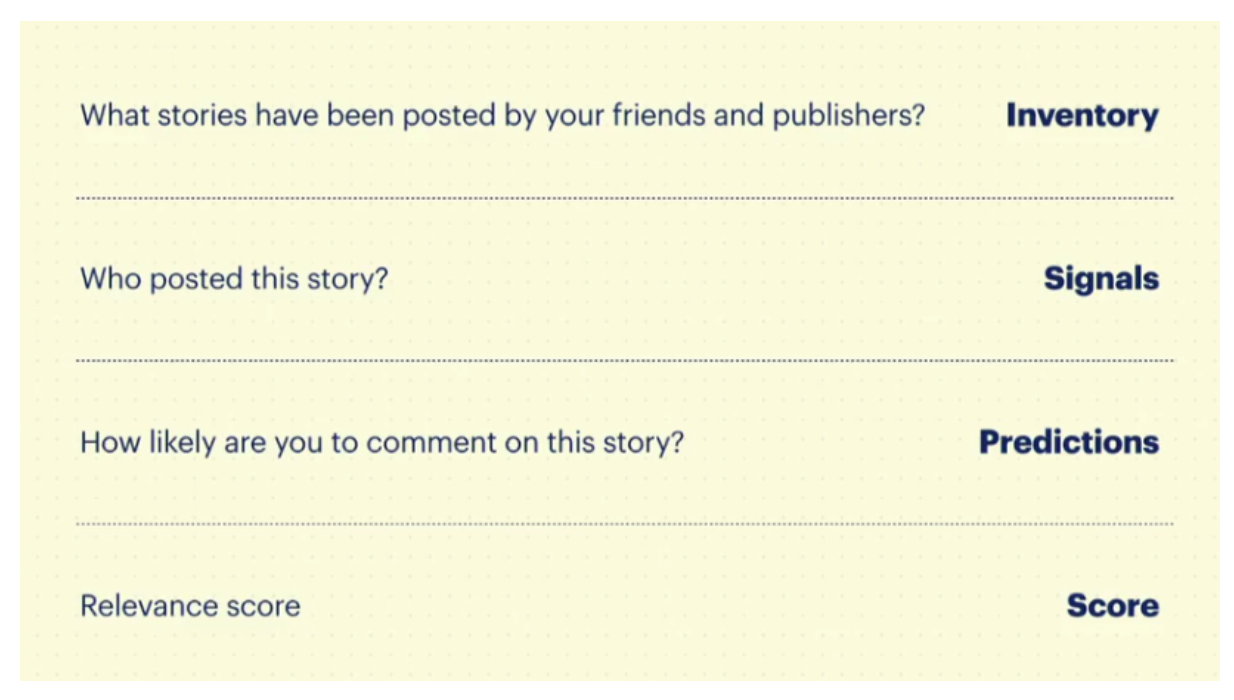The width and height of the screenshot is (1234, 700).
Task: Click the word 'What' starting the first question
Action: tap(113, 116)
